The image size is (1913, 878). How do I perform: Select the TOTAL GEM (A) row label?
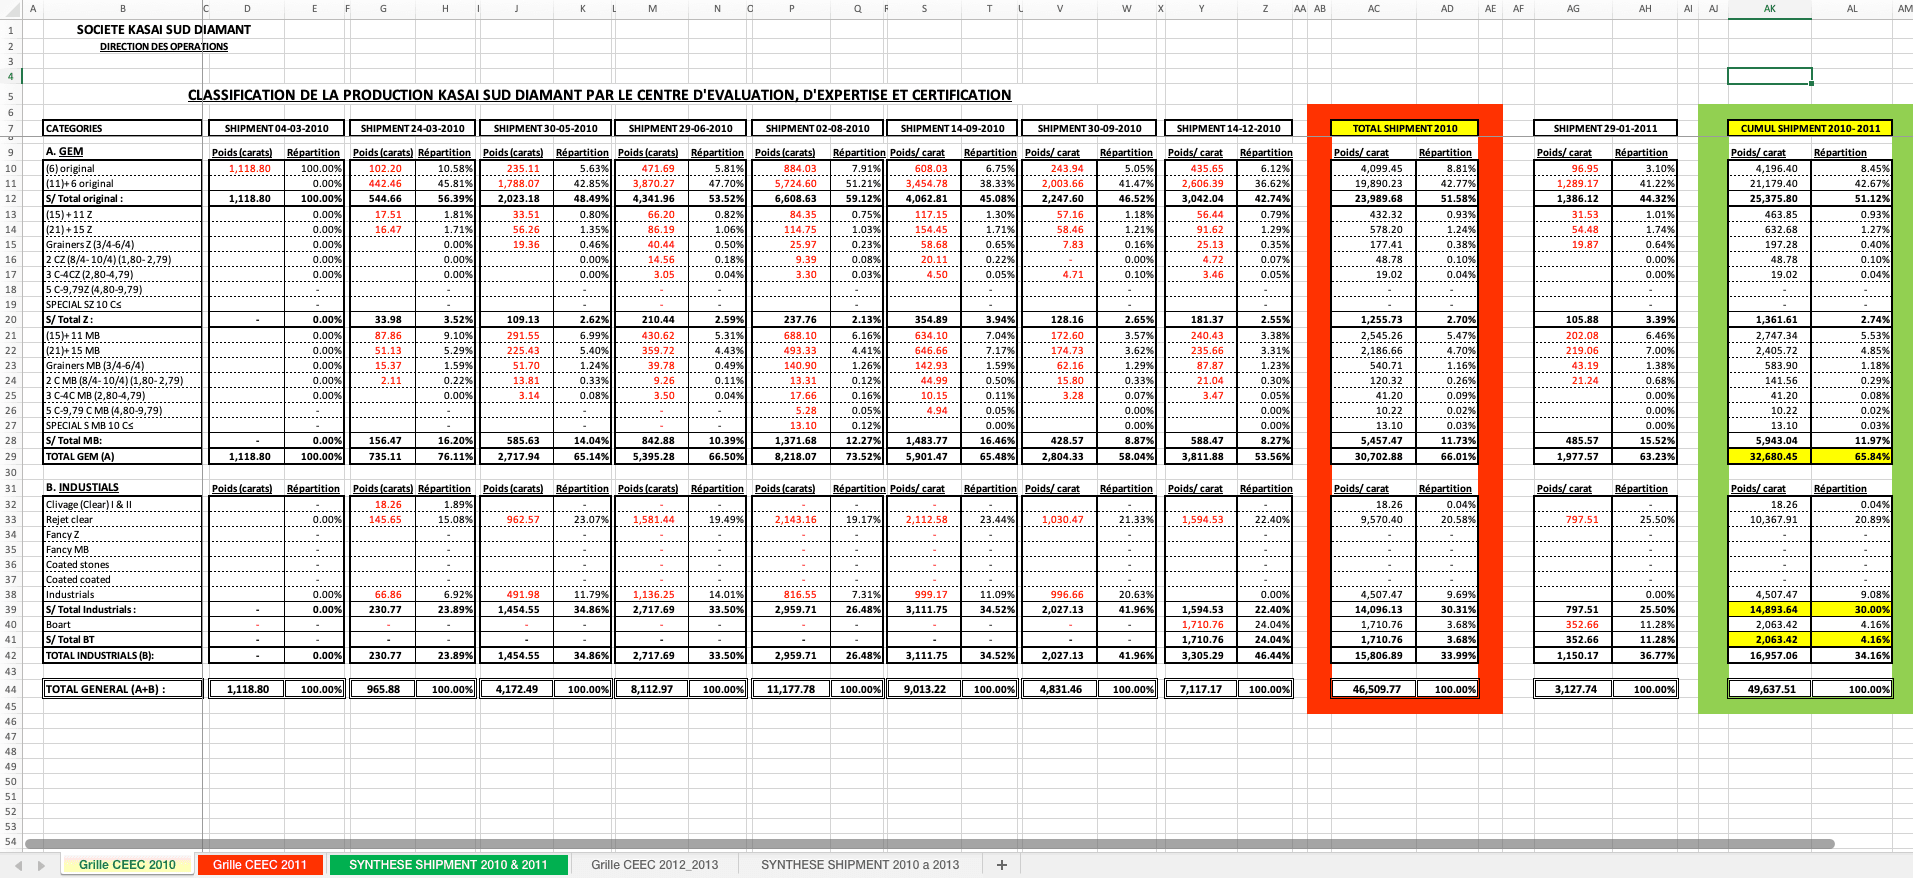click(123, 456)
